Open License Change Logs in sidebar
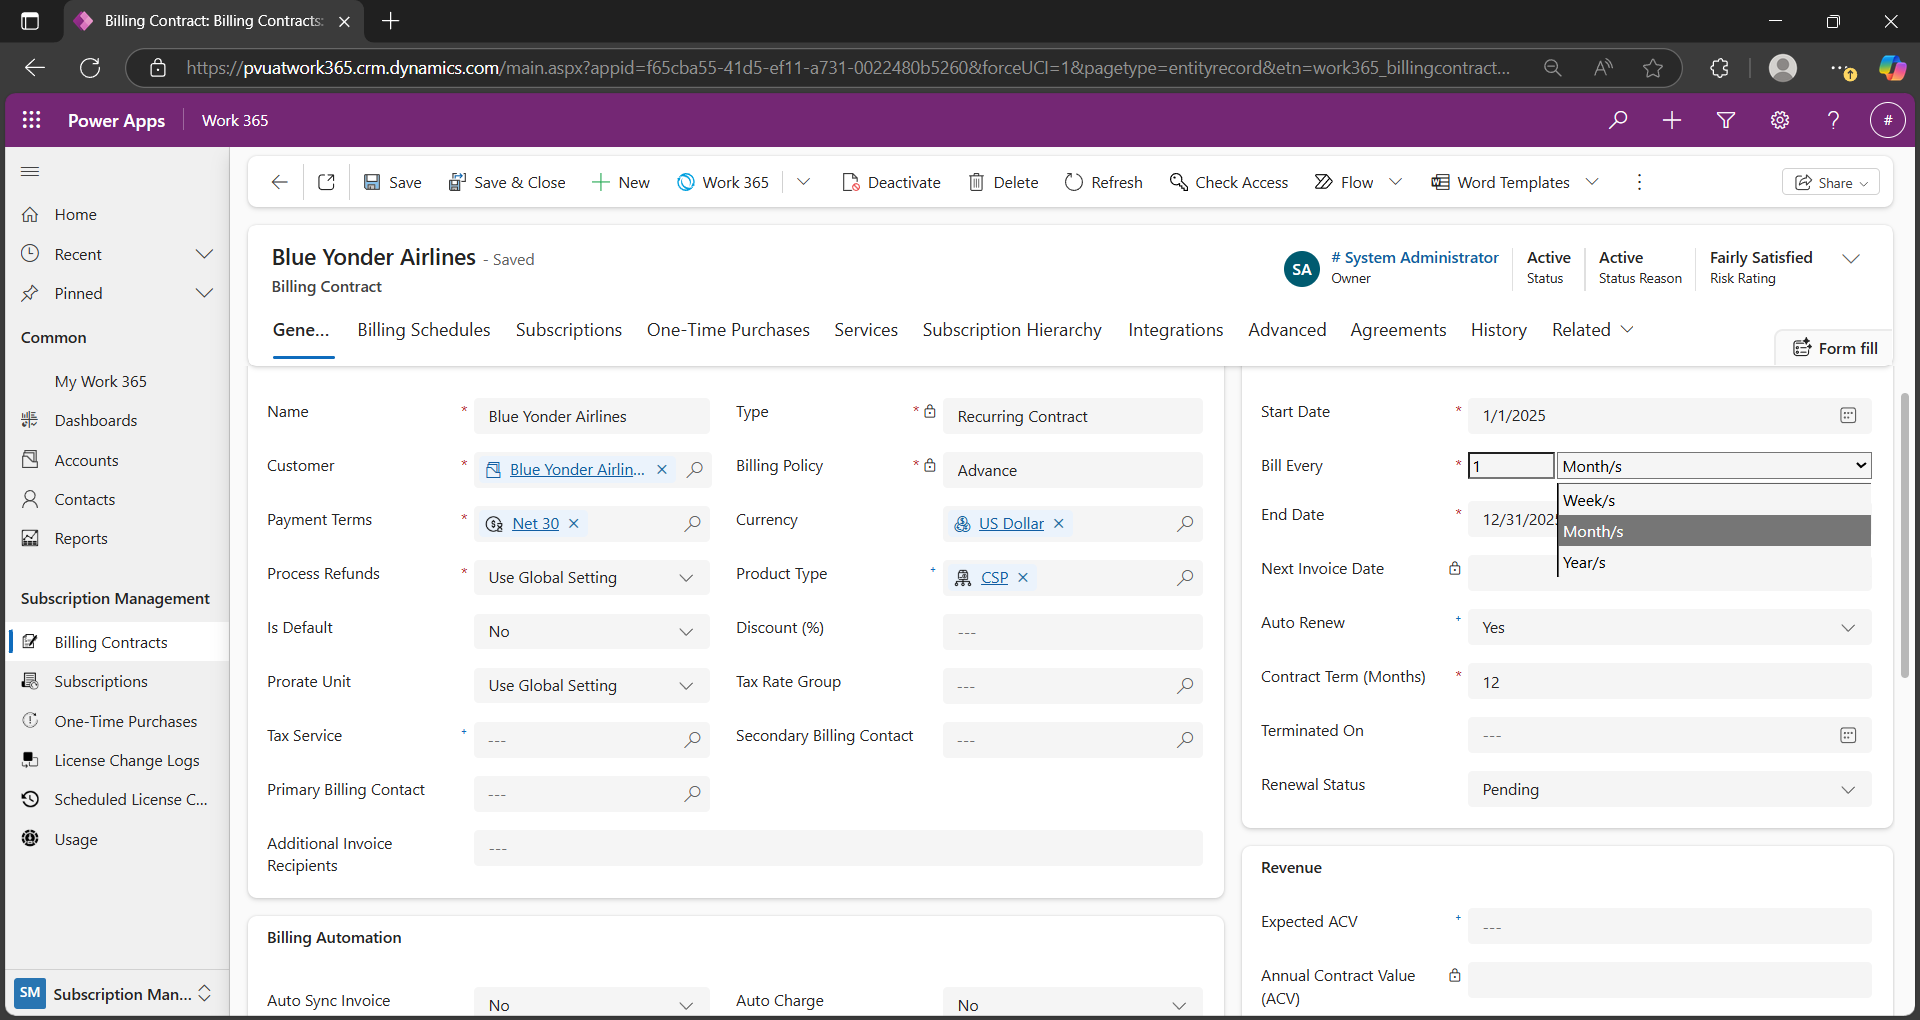This screenshot has width=1920, height=1020. click(x=127, y=760)
